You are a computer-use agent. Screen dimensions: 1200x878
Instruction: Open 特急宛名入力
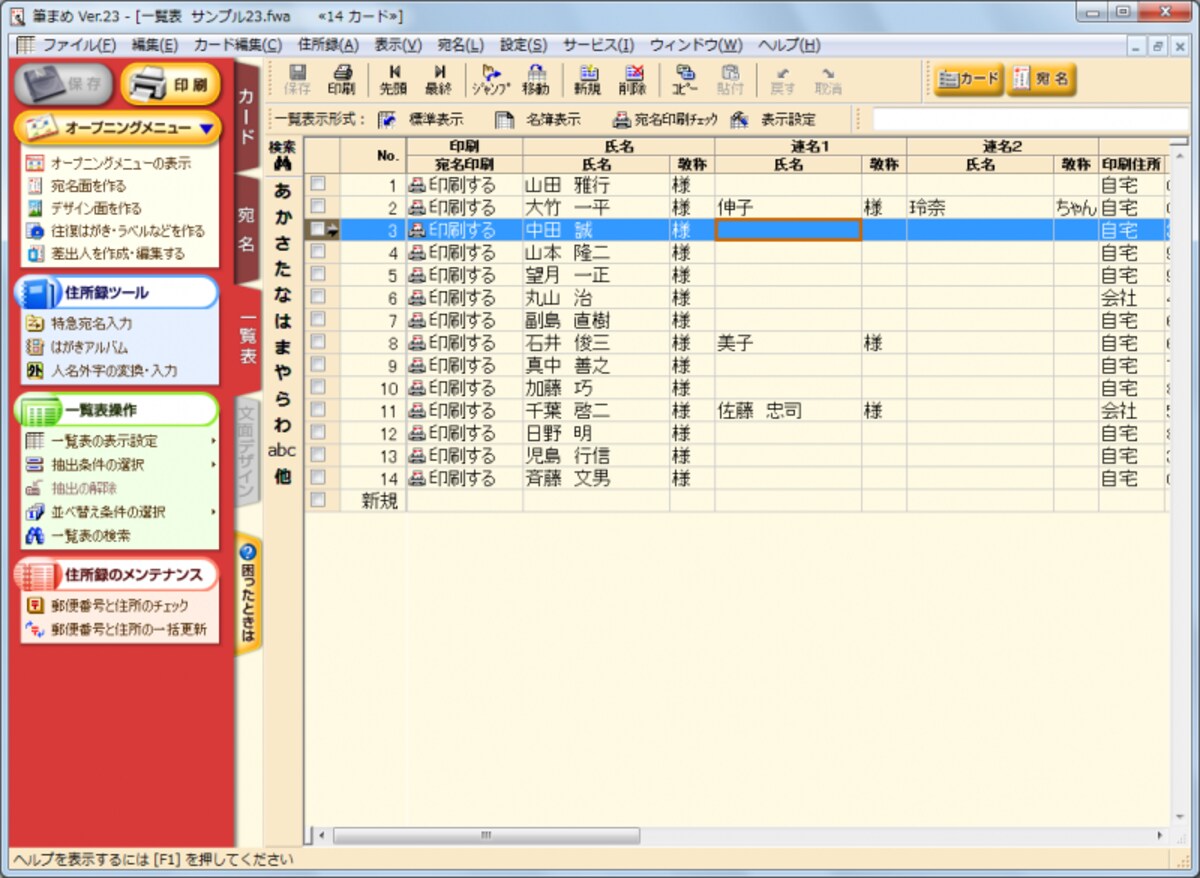(78, 324)
